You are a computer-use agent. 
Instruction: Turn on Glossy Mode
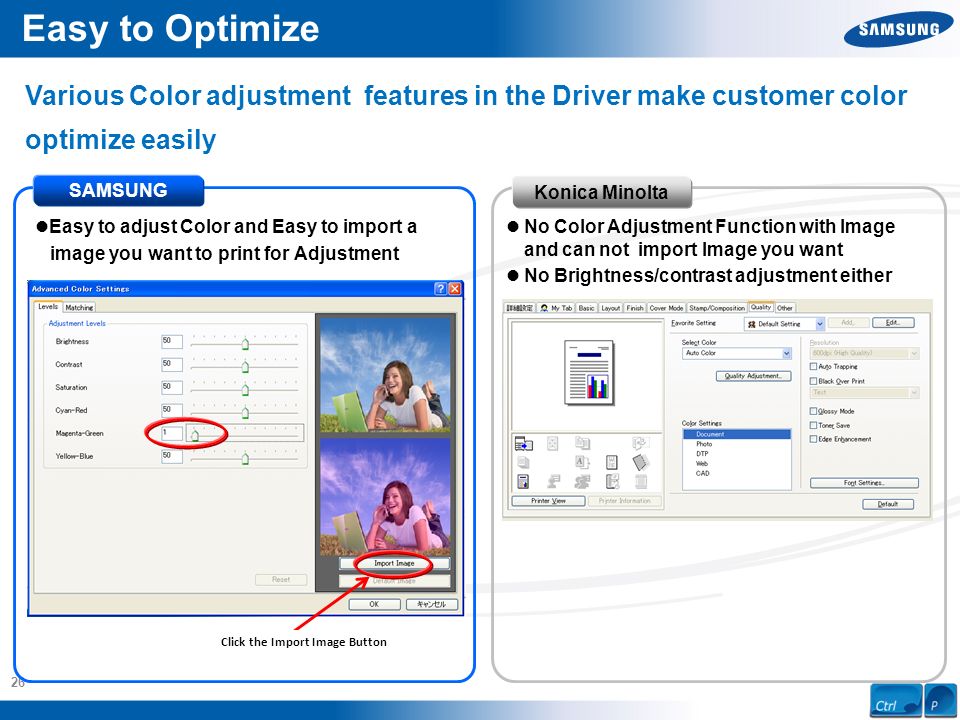[x=813, y=411]
